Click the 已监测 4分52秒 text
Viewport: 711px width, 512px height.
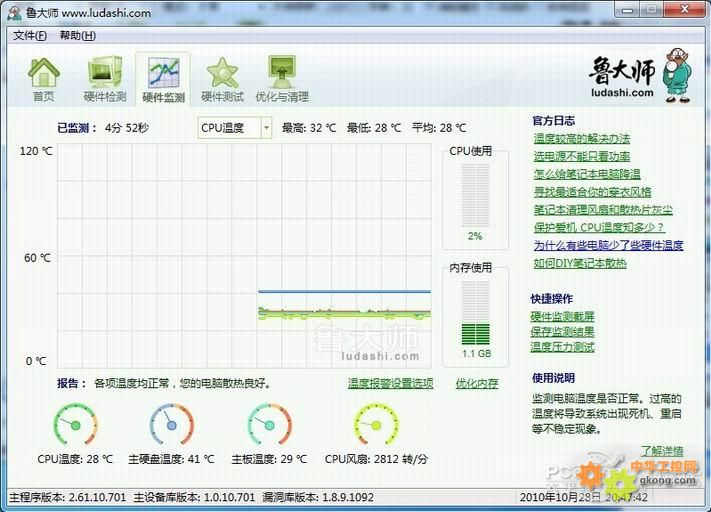103,128
